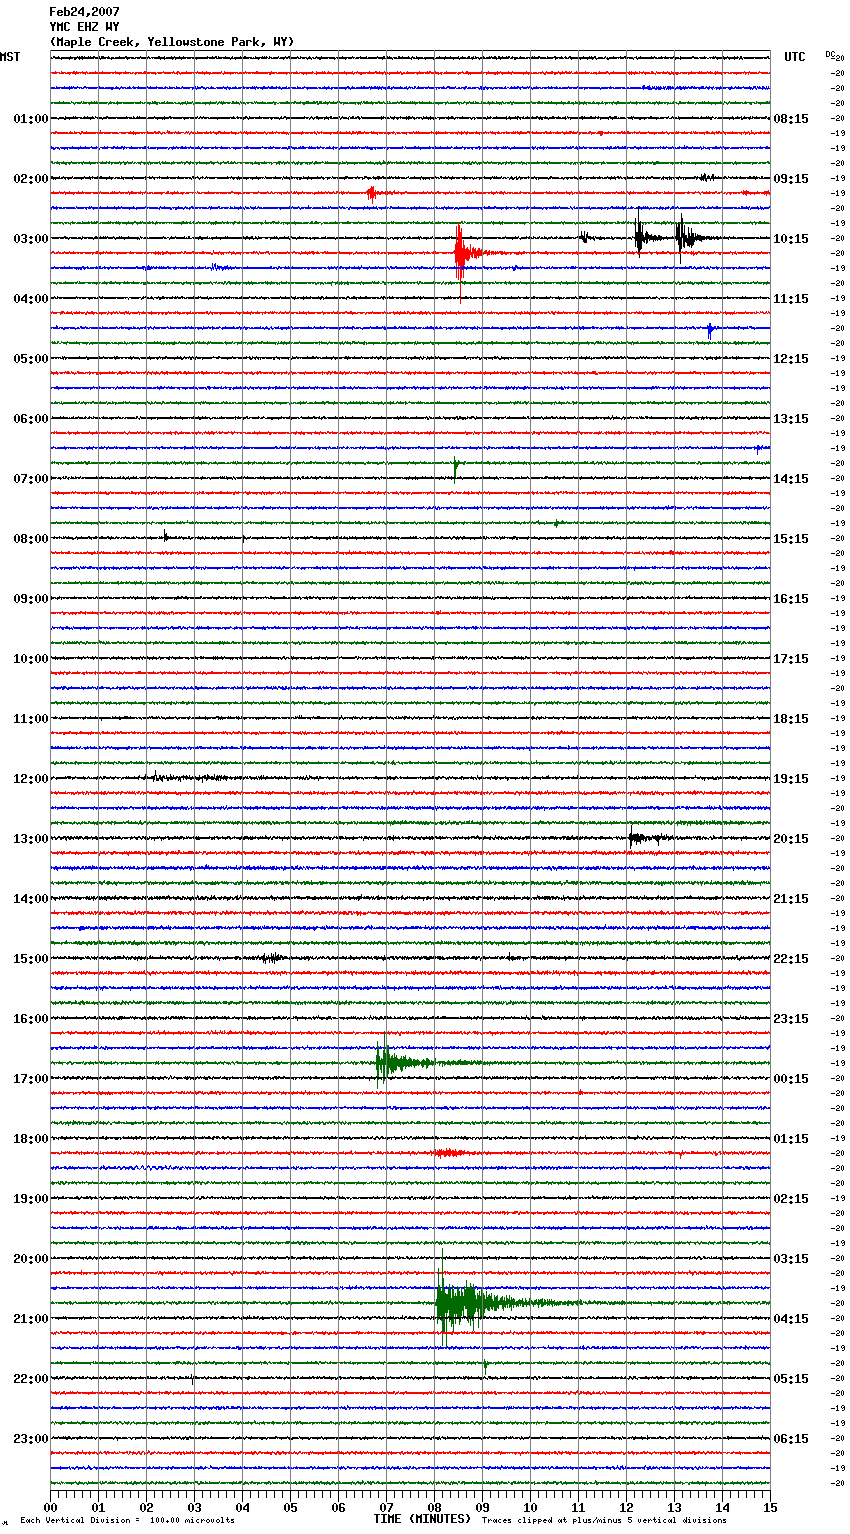Click the 23:15 UTC time label
This screenshot has width=850, height=1534.
[791, 1018]
